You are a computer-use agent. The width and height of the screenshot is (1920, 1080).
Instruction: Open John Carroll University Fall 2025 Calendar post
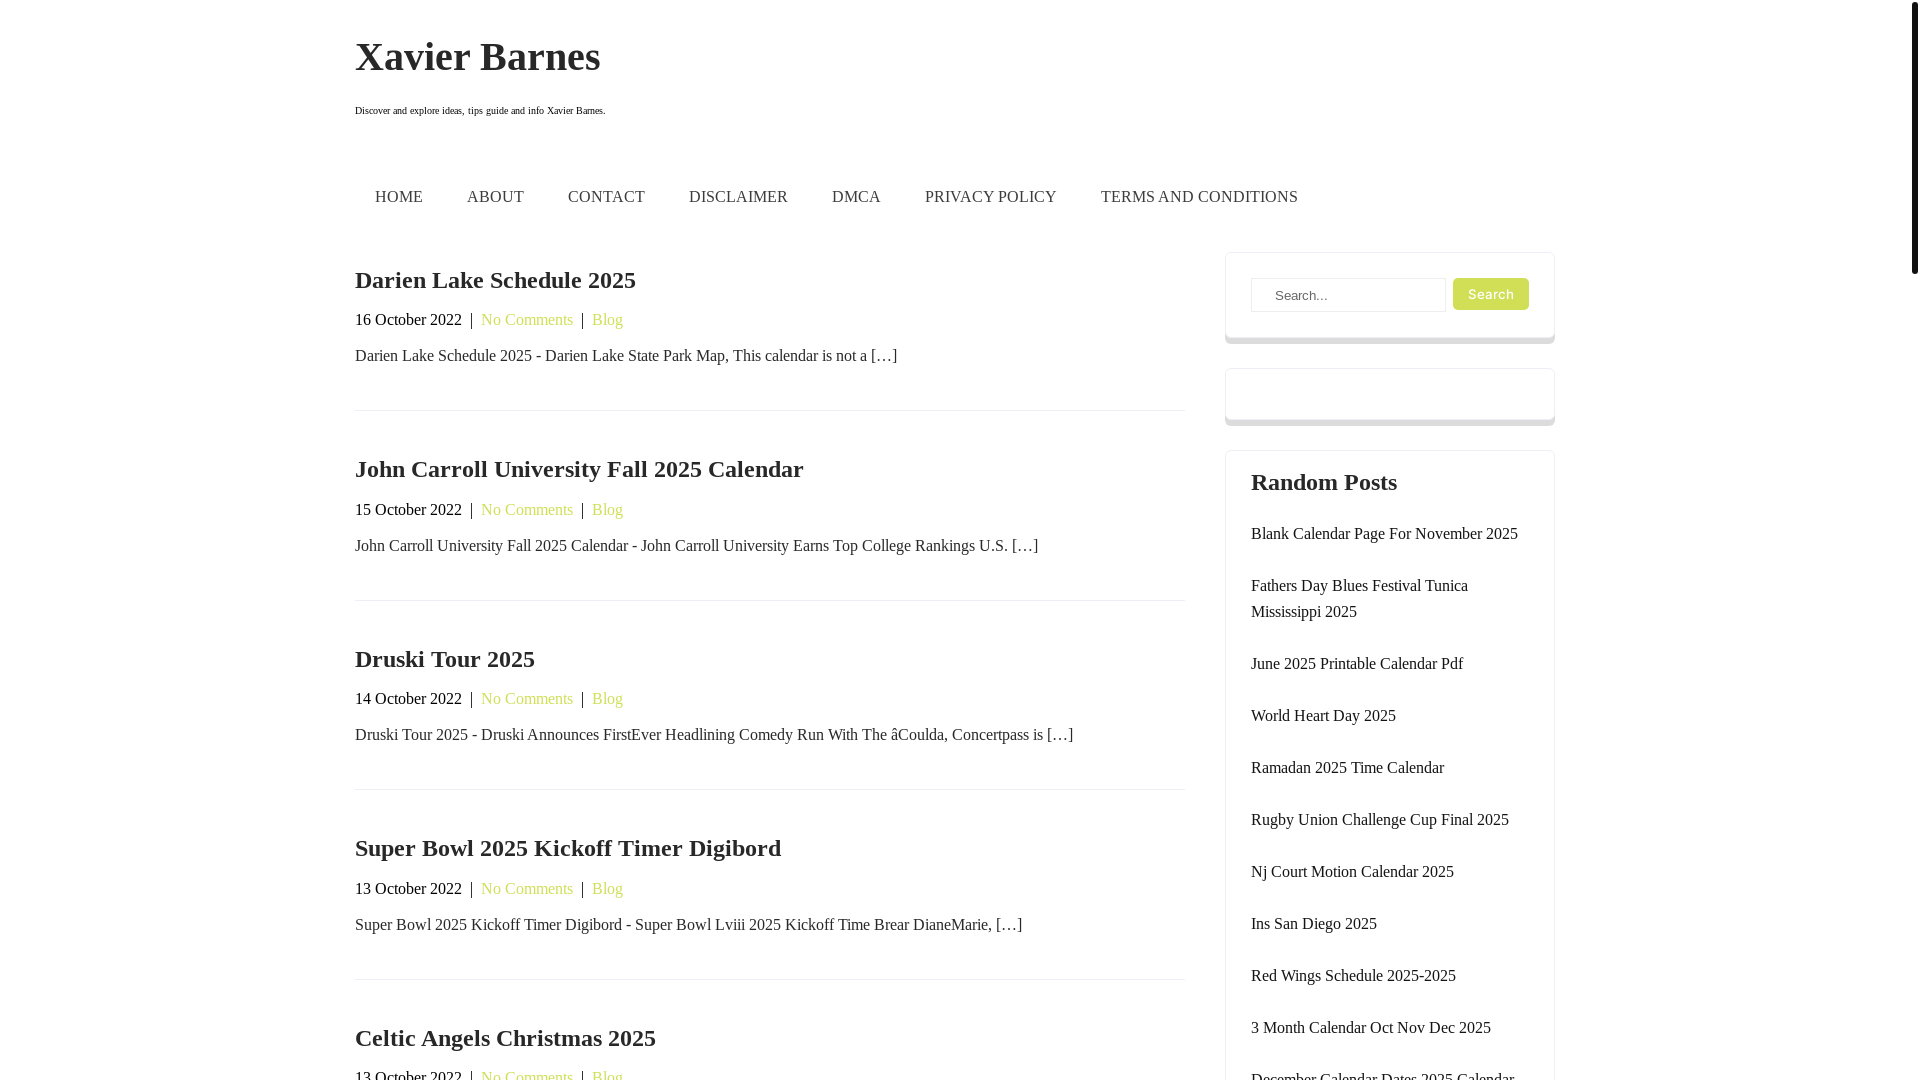click(579, 469)
